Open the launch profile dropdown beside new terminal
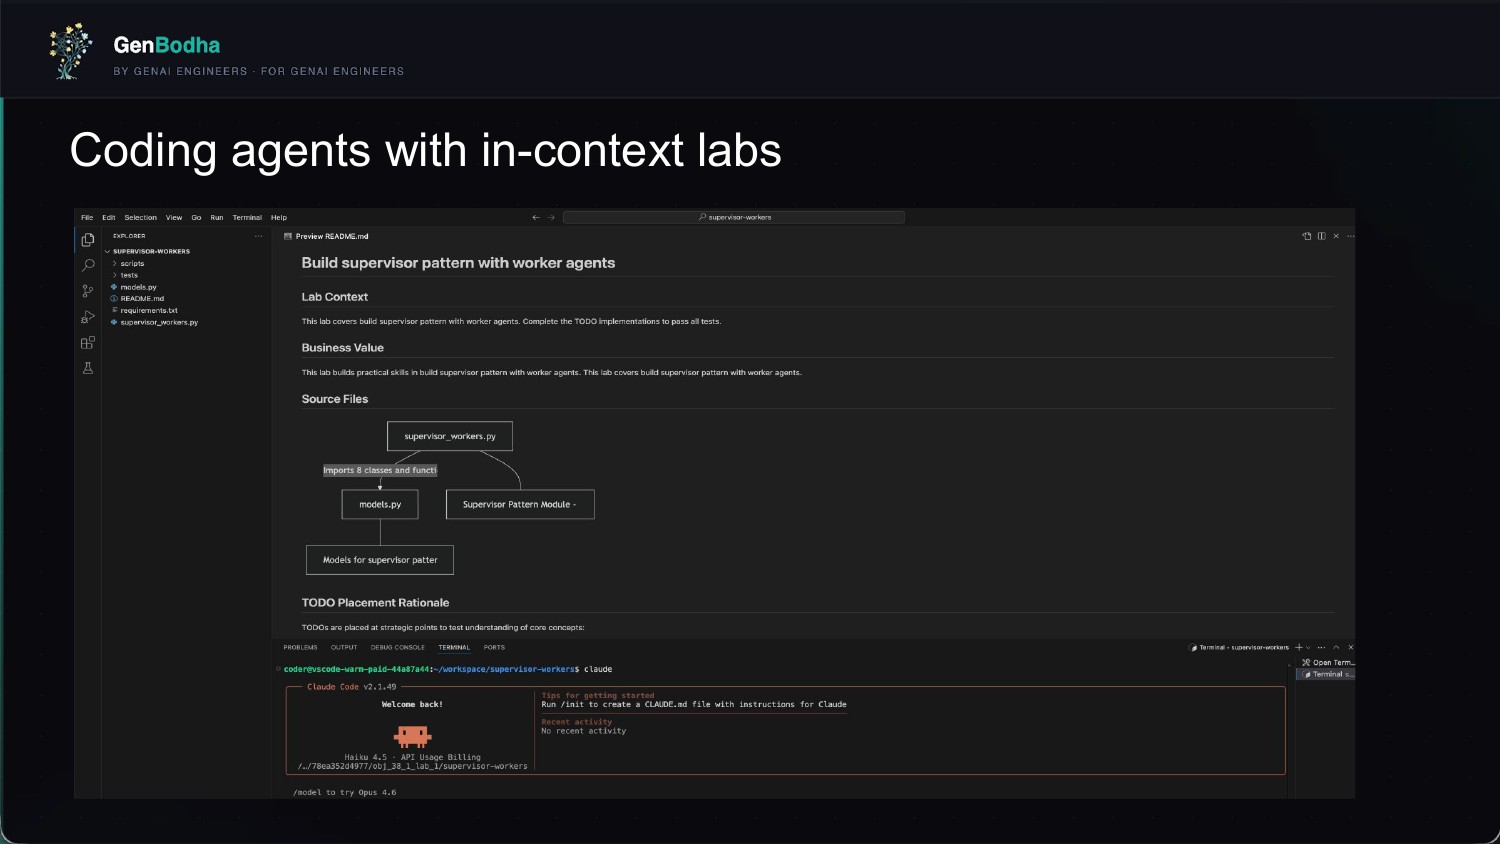The height and width of the screenshot is (844, 1500). pyautogui.click(x=1308, y=648)
